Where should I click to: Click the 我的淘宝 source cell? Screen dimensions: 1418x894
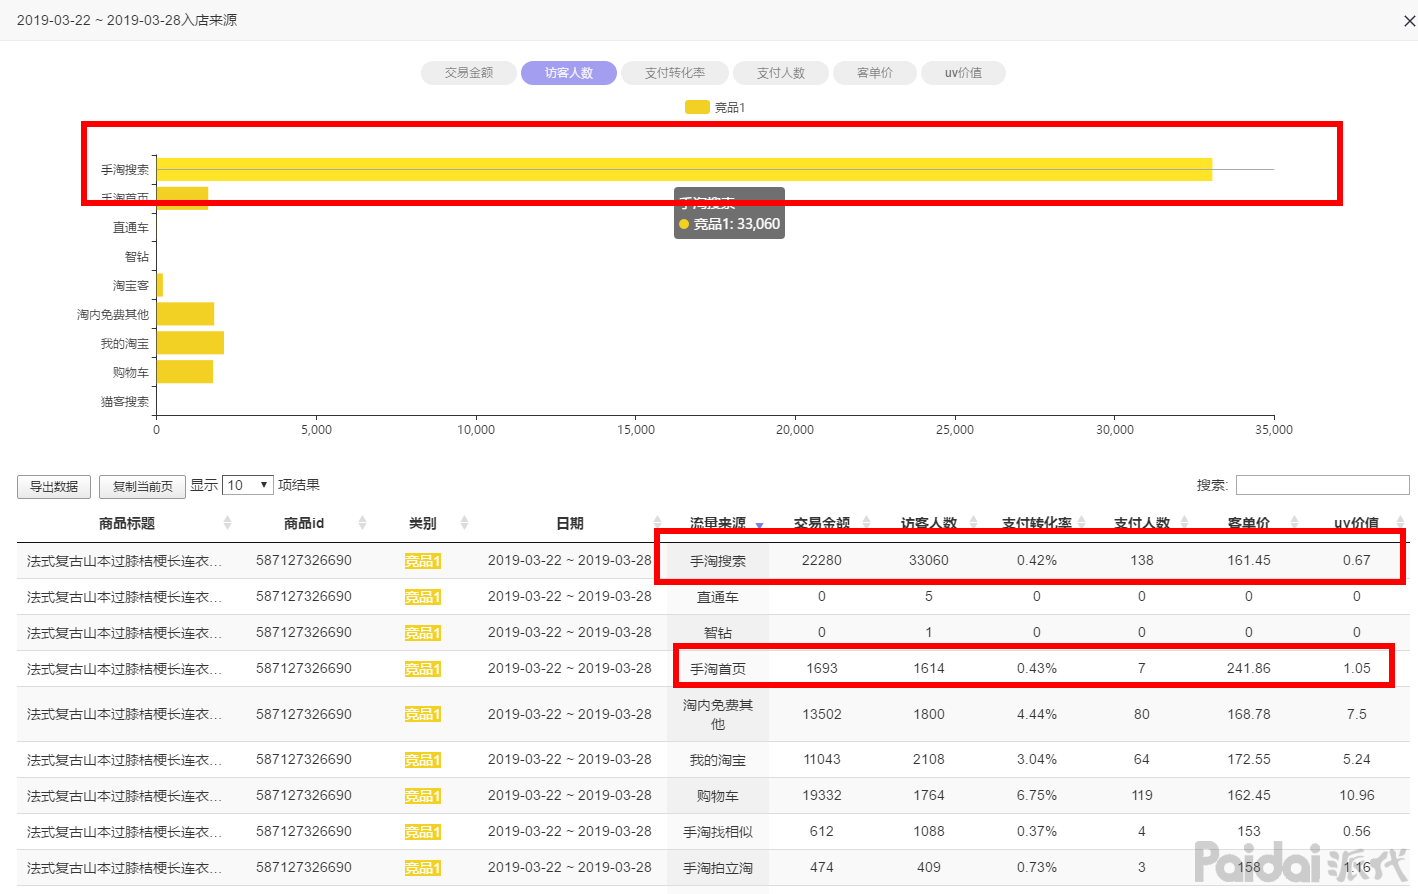pos(718,760)
